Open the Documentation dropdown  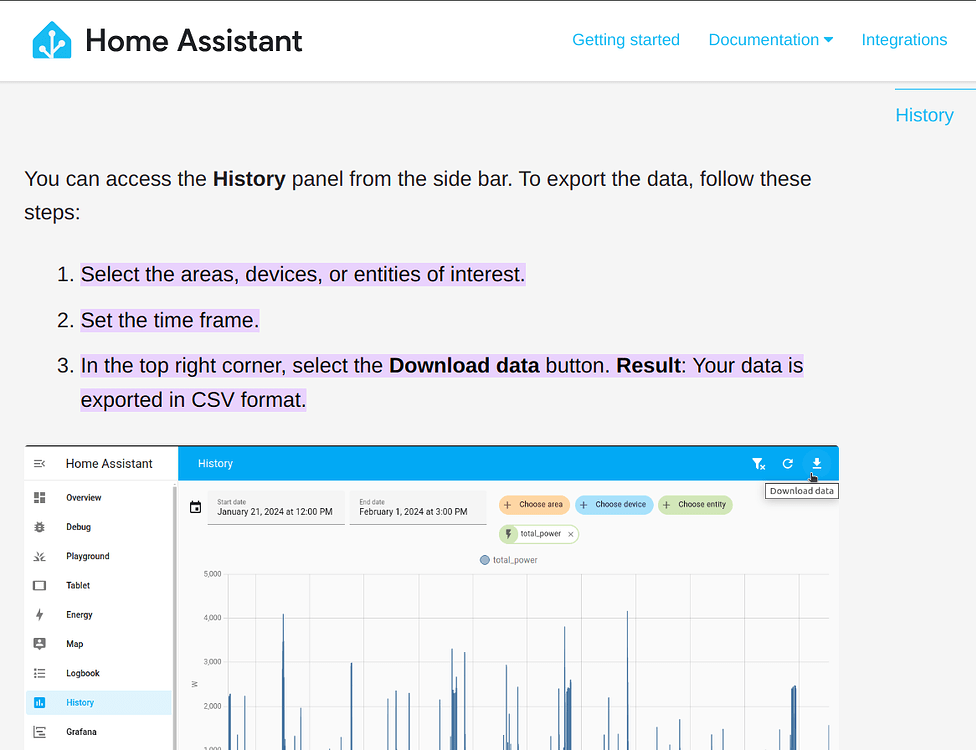771,39
